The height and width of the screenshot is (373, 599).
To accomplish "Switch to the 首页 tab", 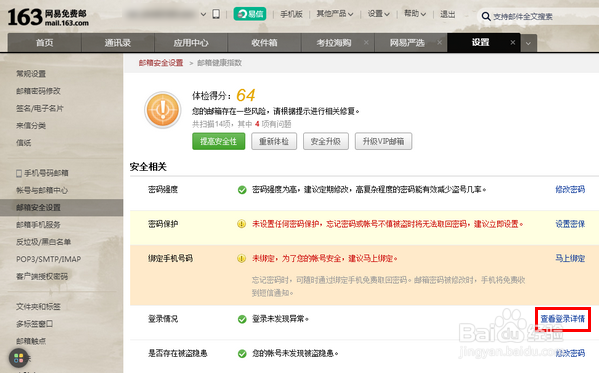I will (44, 43).
